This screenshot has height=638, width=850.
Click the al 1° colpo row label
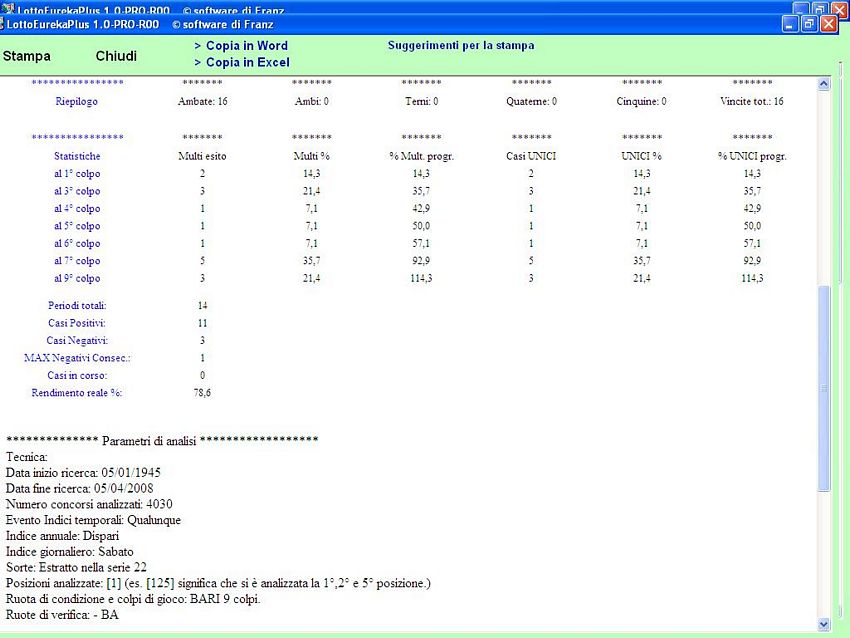tap(77, 174)
